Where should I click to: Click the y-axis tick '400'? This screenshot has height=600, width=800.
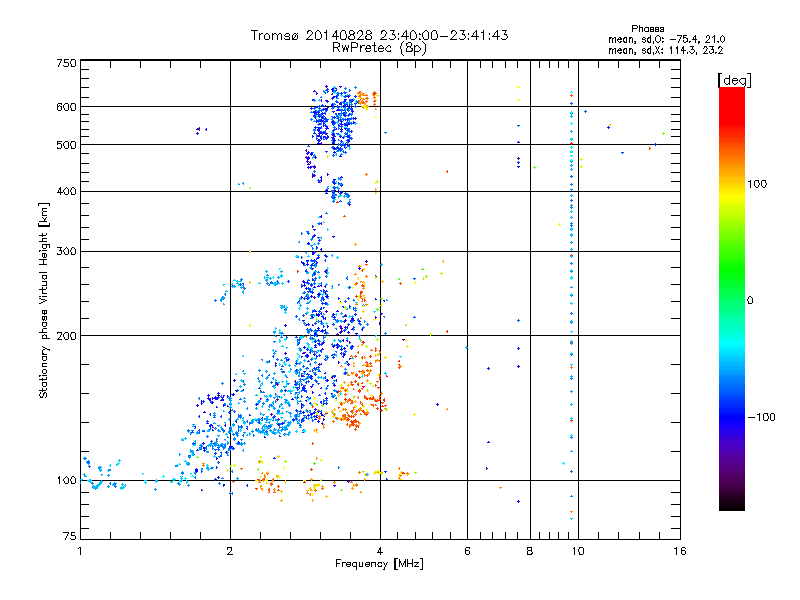(x=66, y=191)
